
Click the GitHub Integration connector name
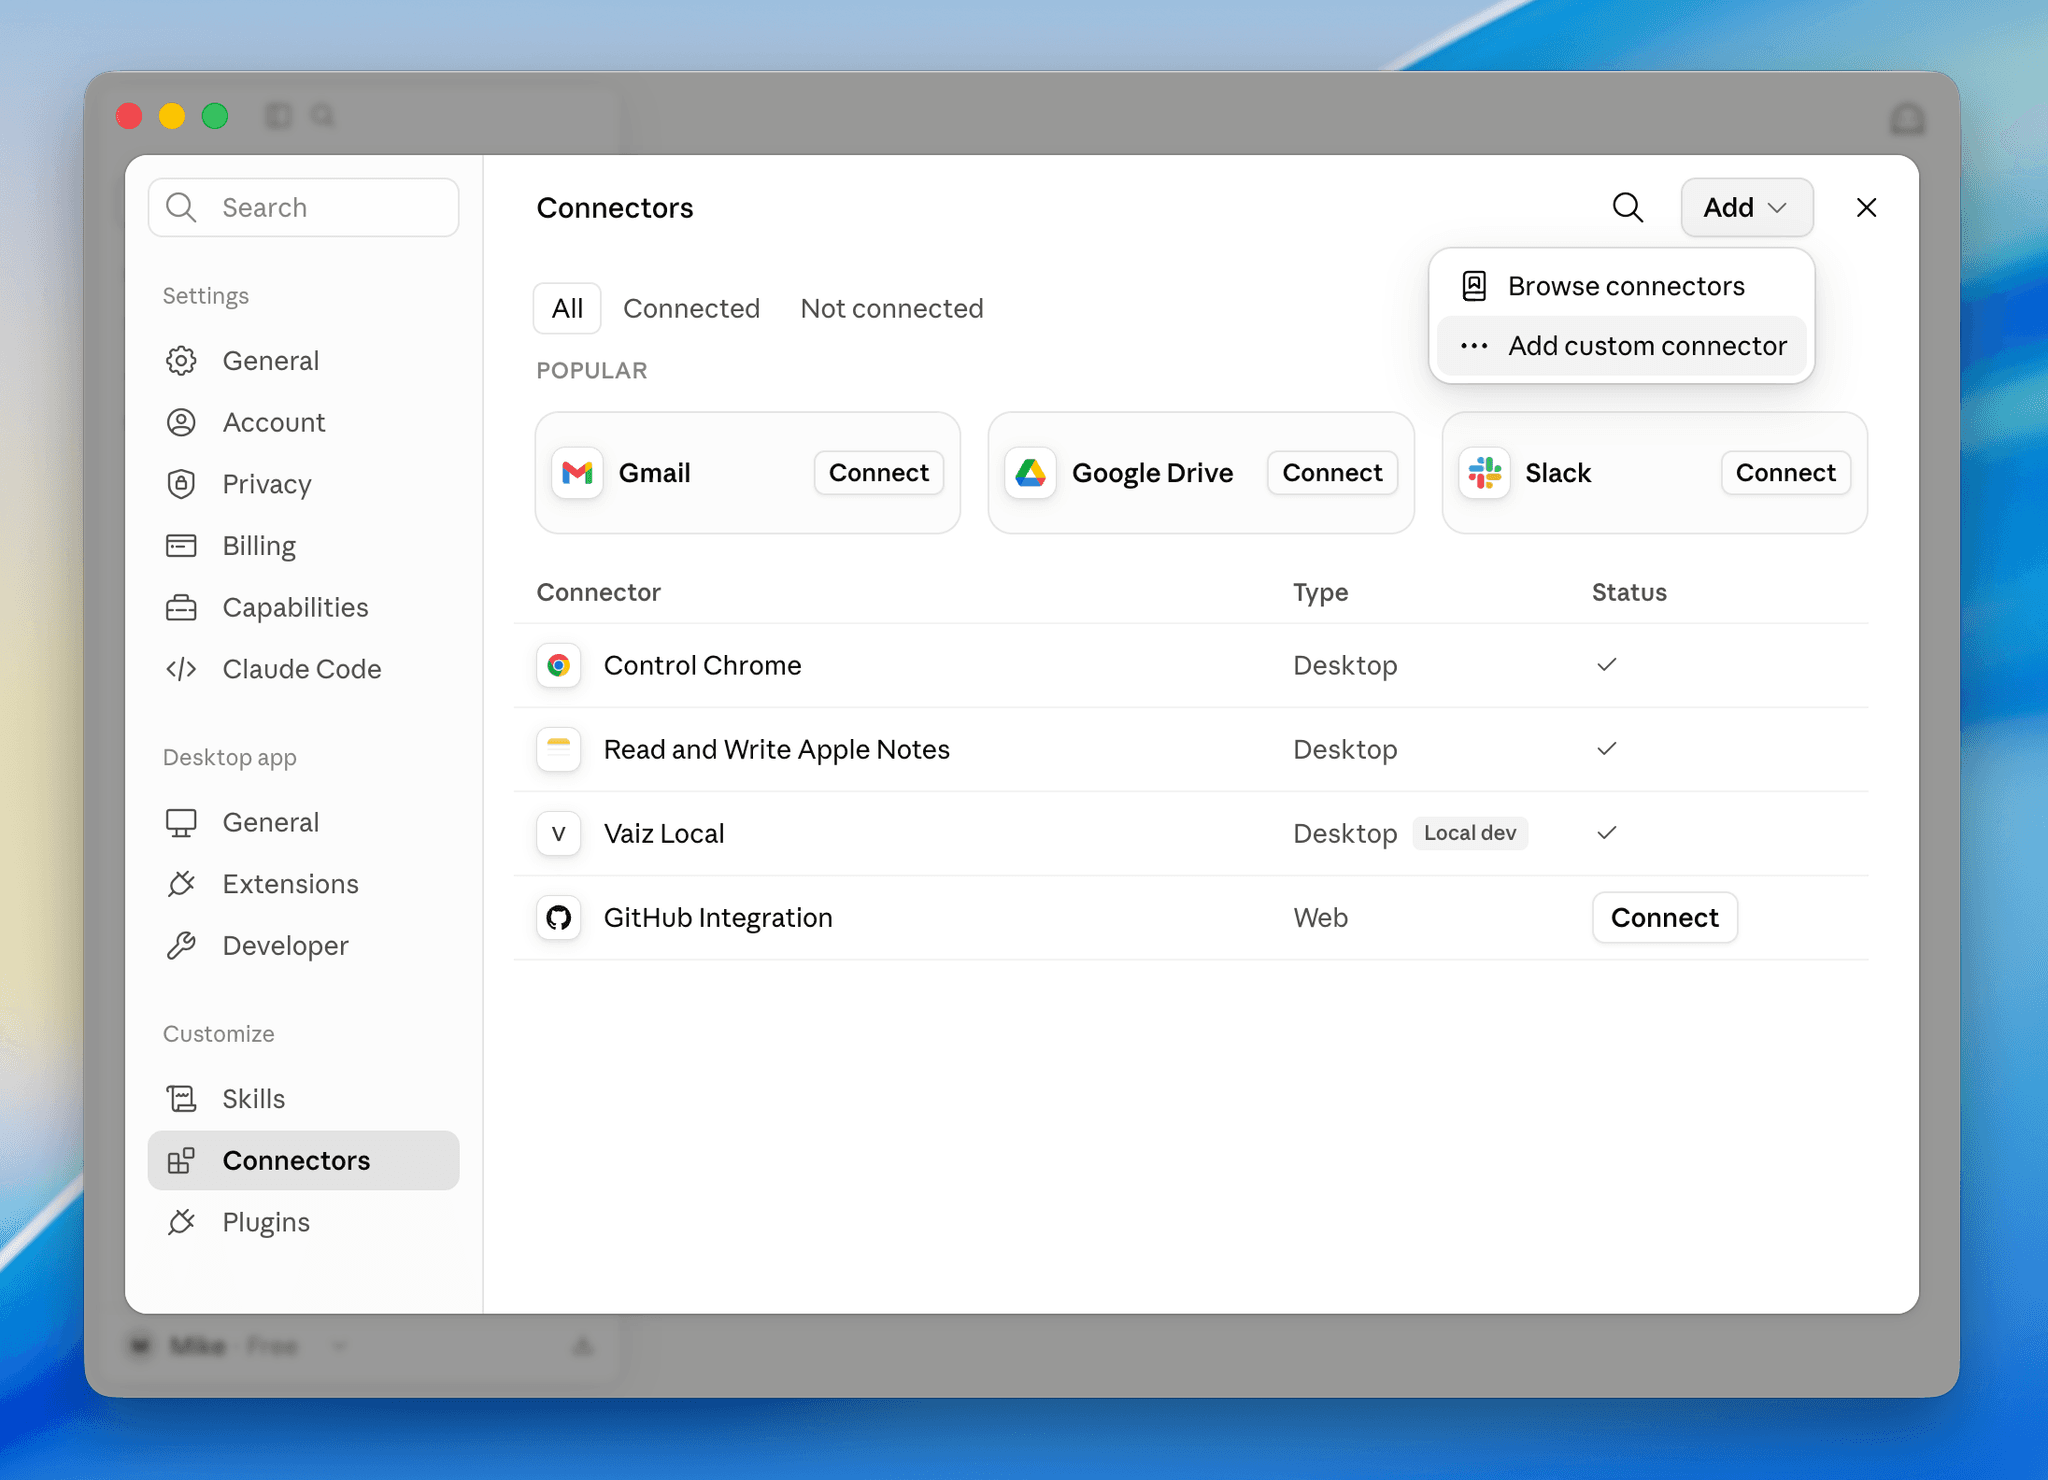point(718,918)
